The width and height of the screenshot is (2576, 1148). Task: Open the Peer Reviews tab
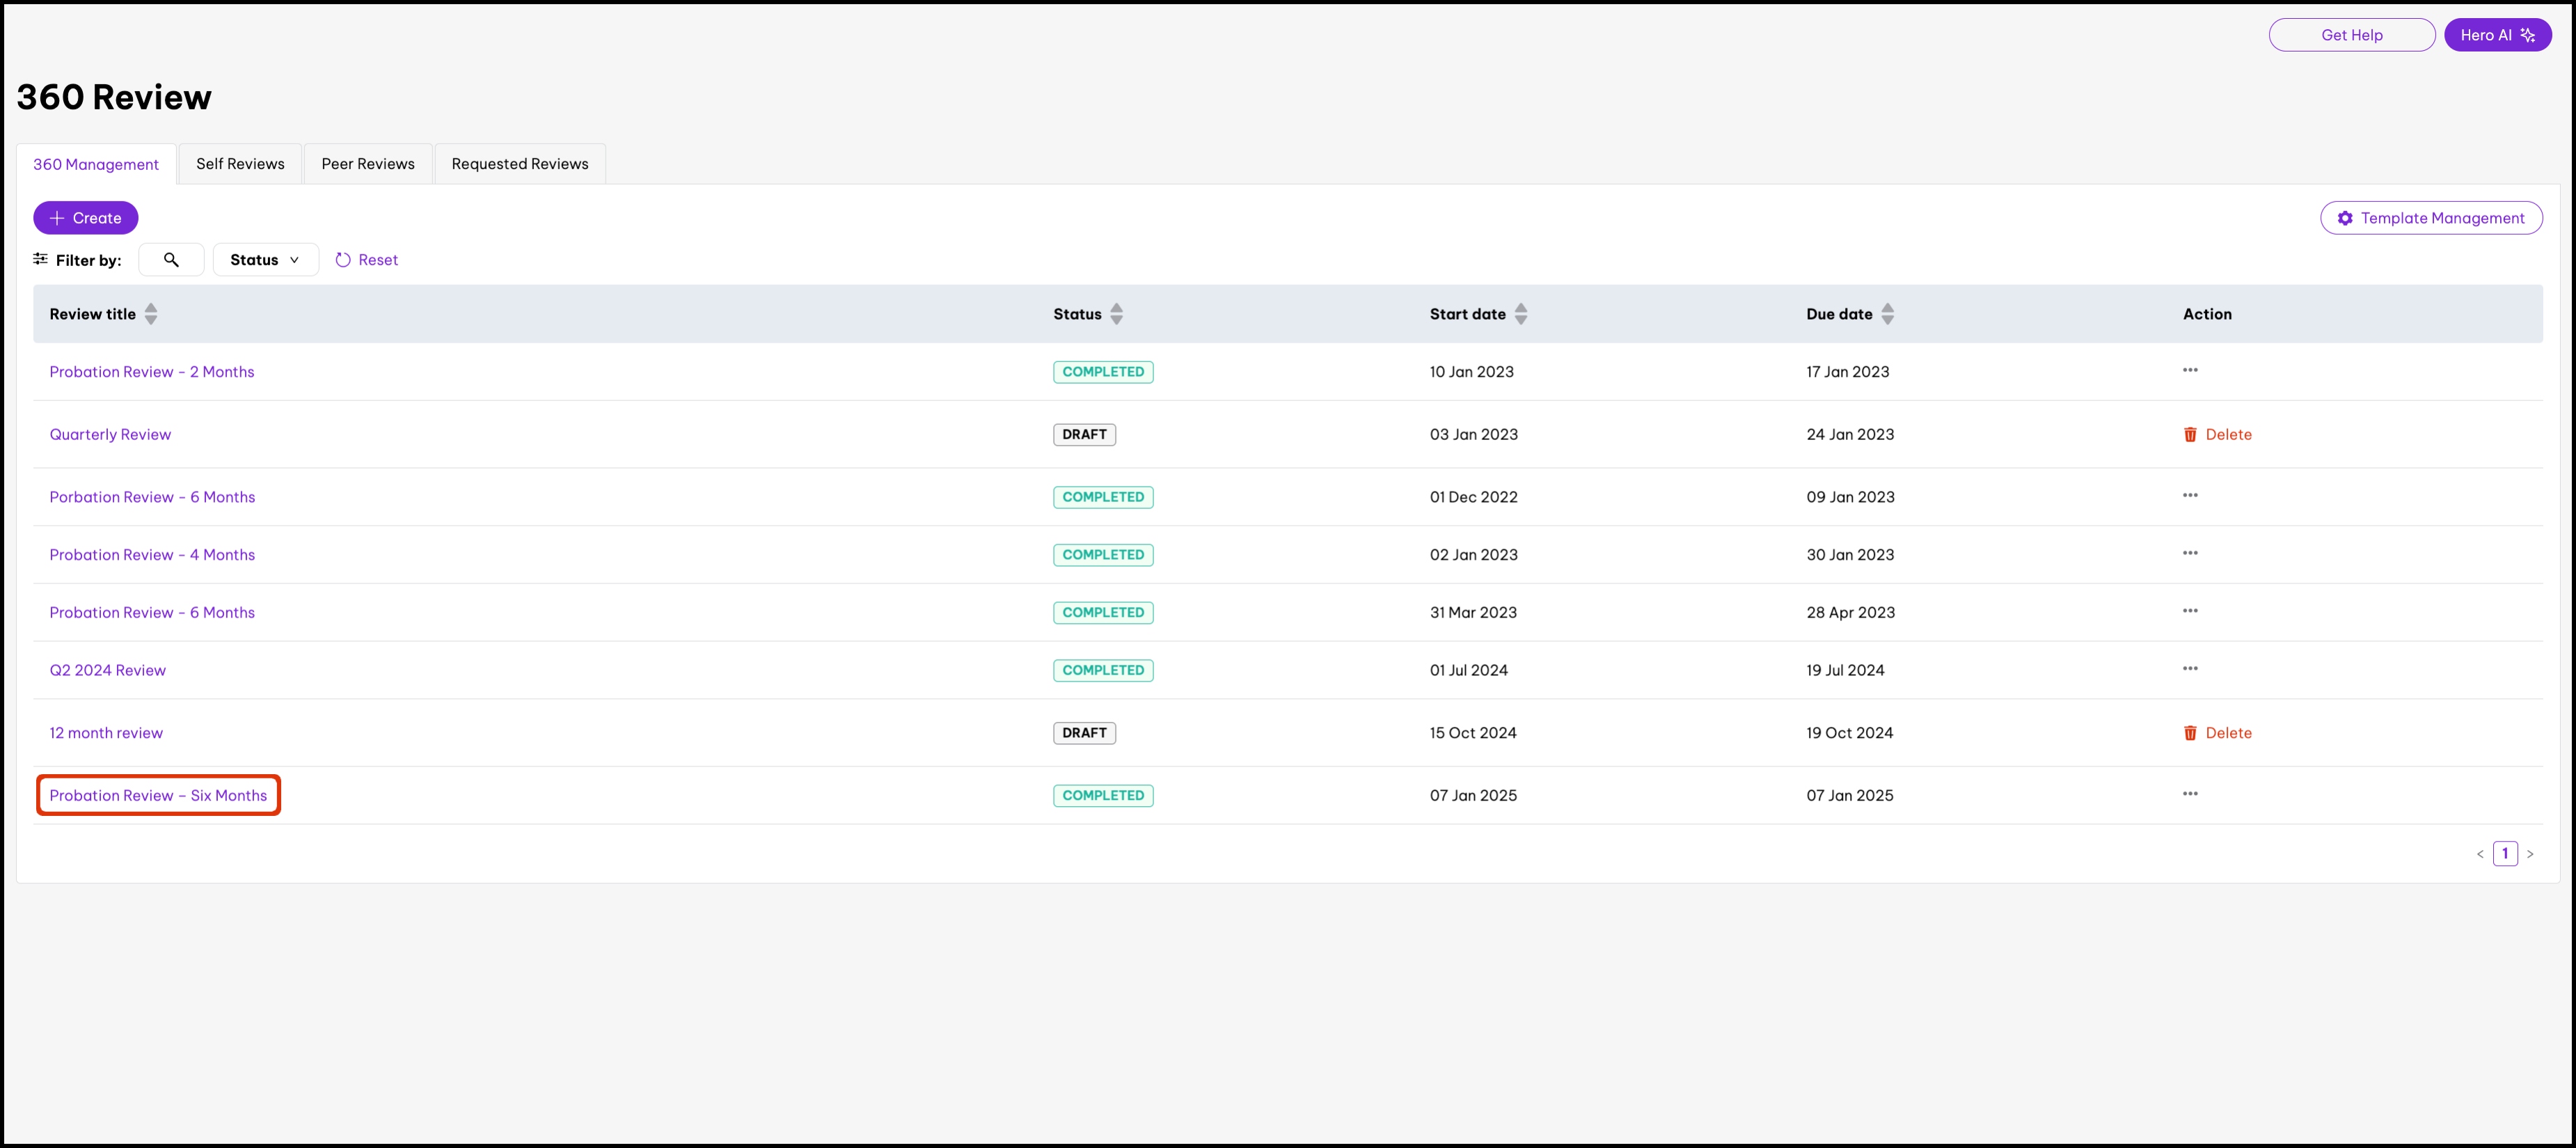coord(367,164)
